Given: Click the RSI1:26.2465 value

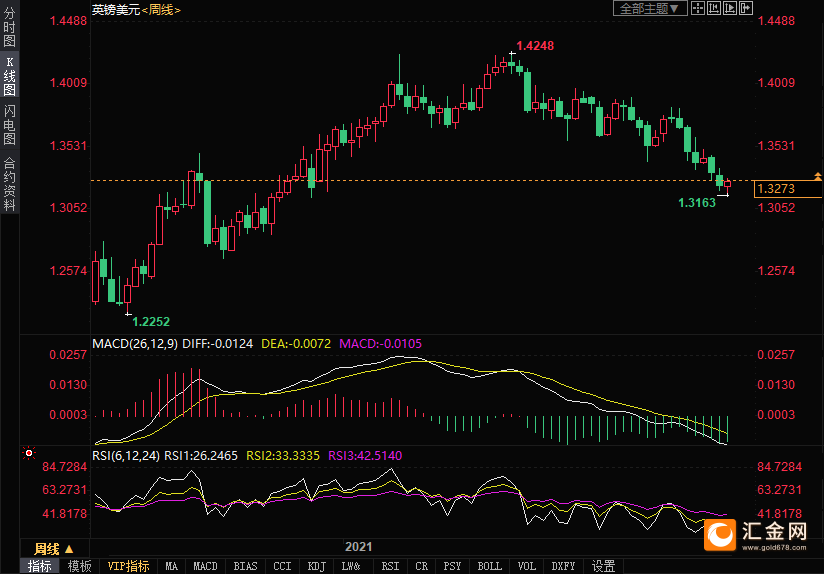Looking at the screenshot, I should [x=201, y=455].
